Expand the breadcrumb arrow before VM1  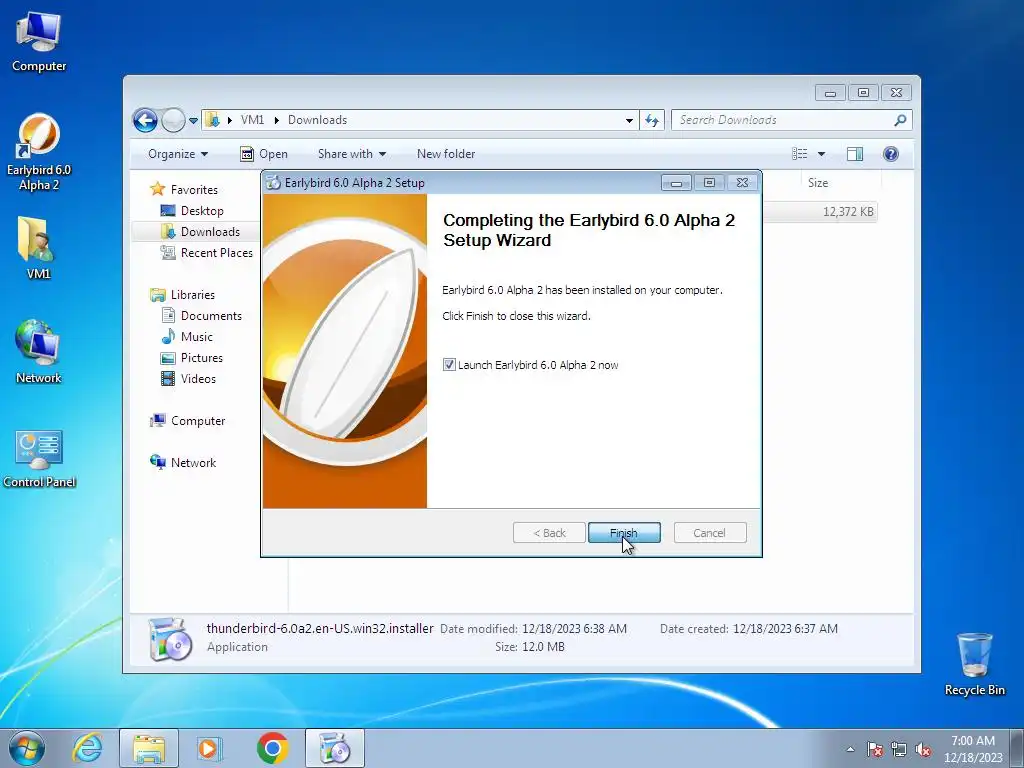coord(229,120)
